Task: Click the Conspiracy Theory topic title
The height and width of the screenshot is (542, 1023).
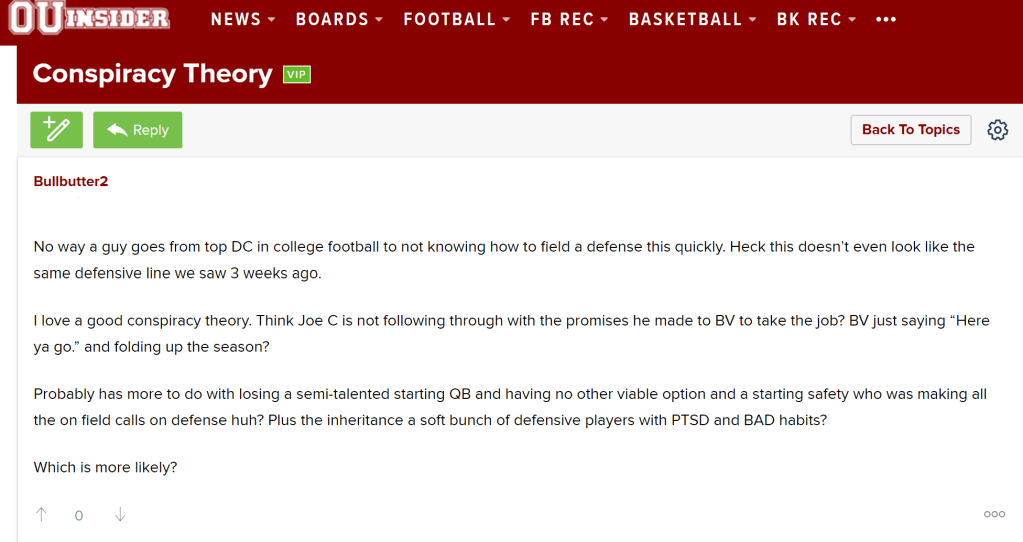Action: coord(152,74)
